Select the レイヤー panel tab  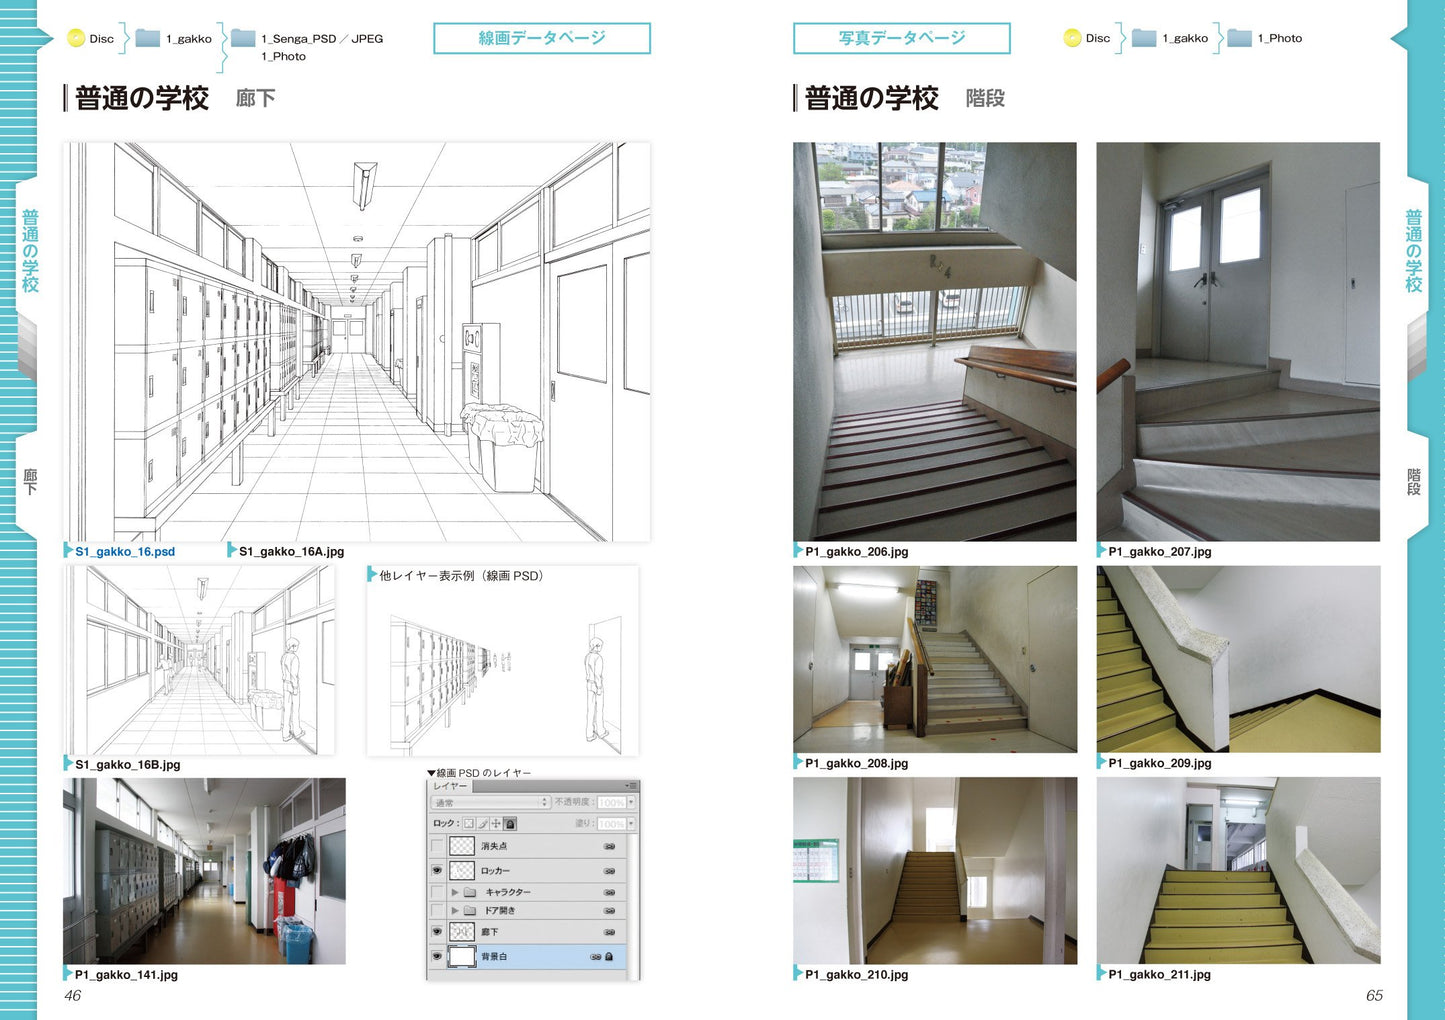coord(450,786)
